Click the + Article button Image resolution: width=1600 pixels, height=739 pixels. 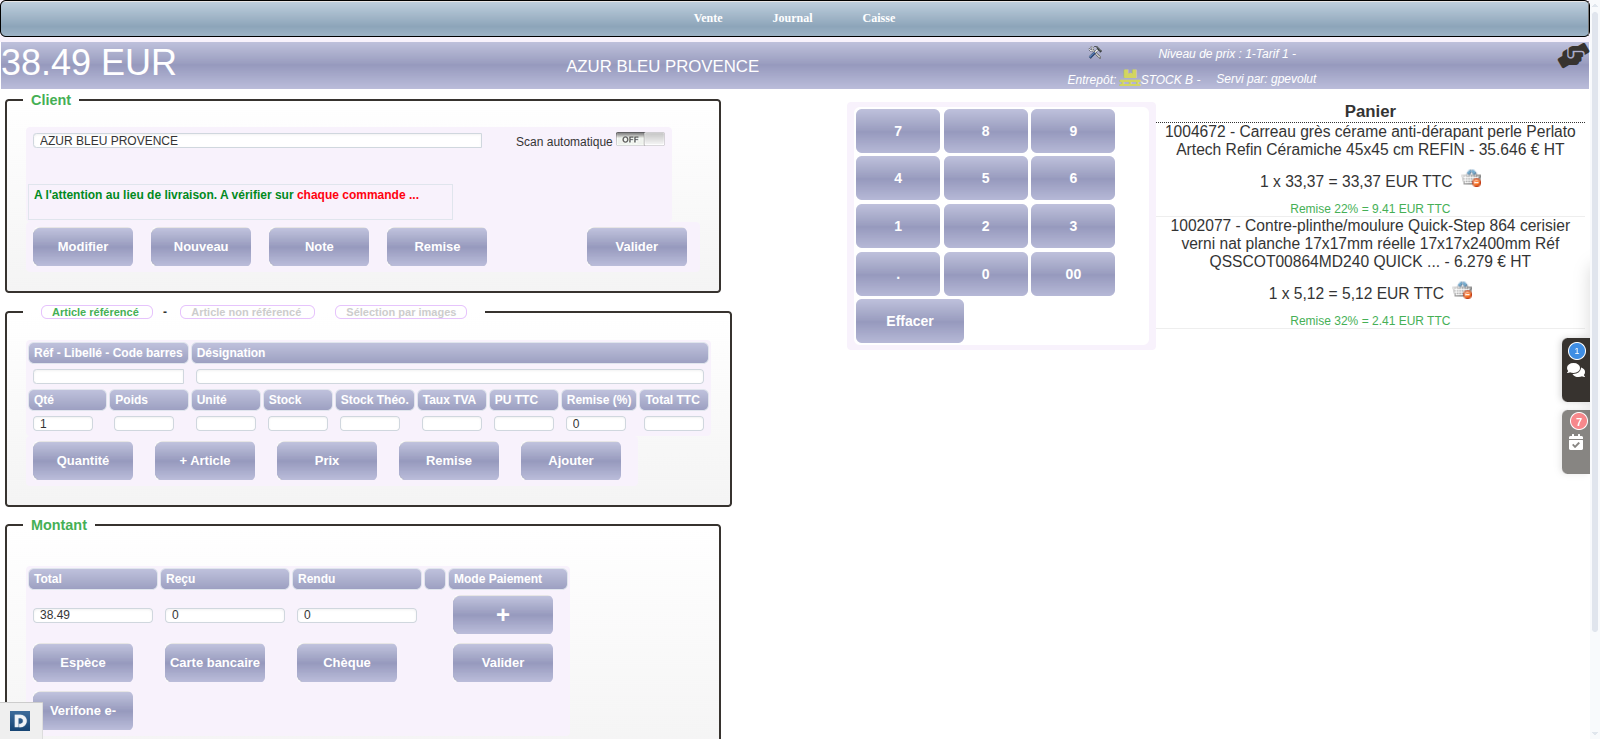coord(205,461)
